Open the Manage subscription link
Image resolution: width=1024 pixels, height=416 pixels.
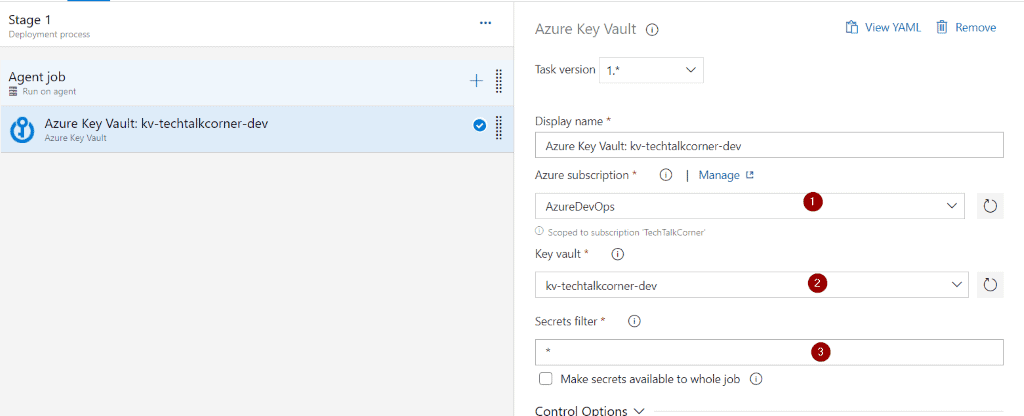pos(719,175)
